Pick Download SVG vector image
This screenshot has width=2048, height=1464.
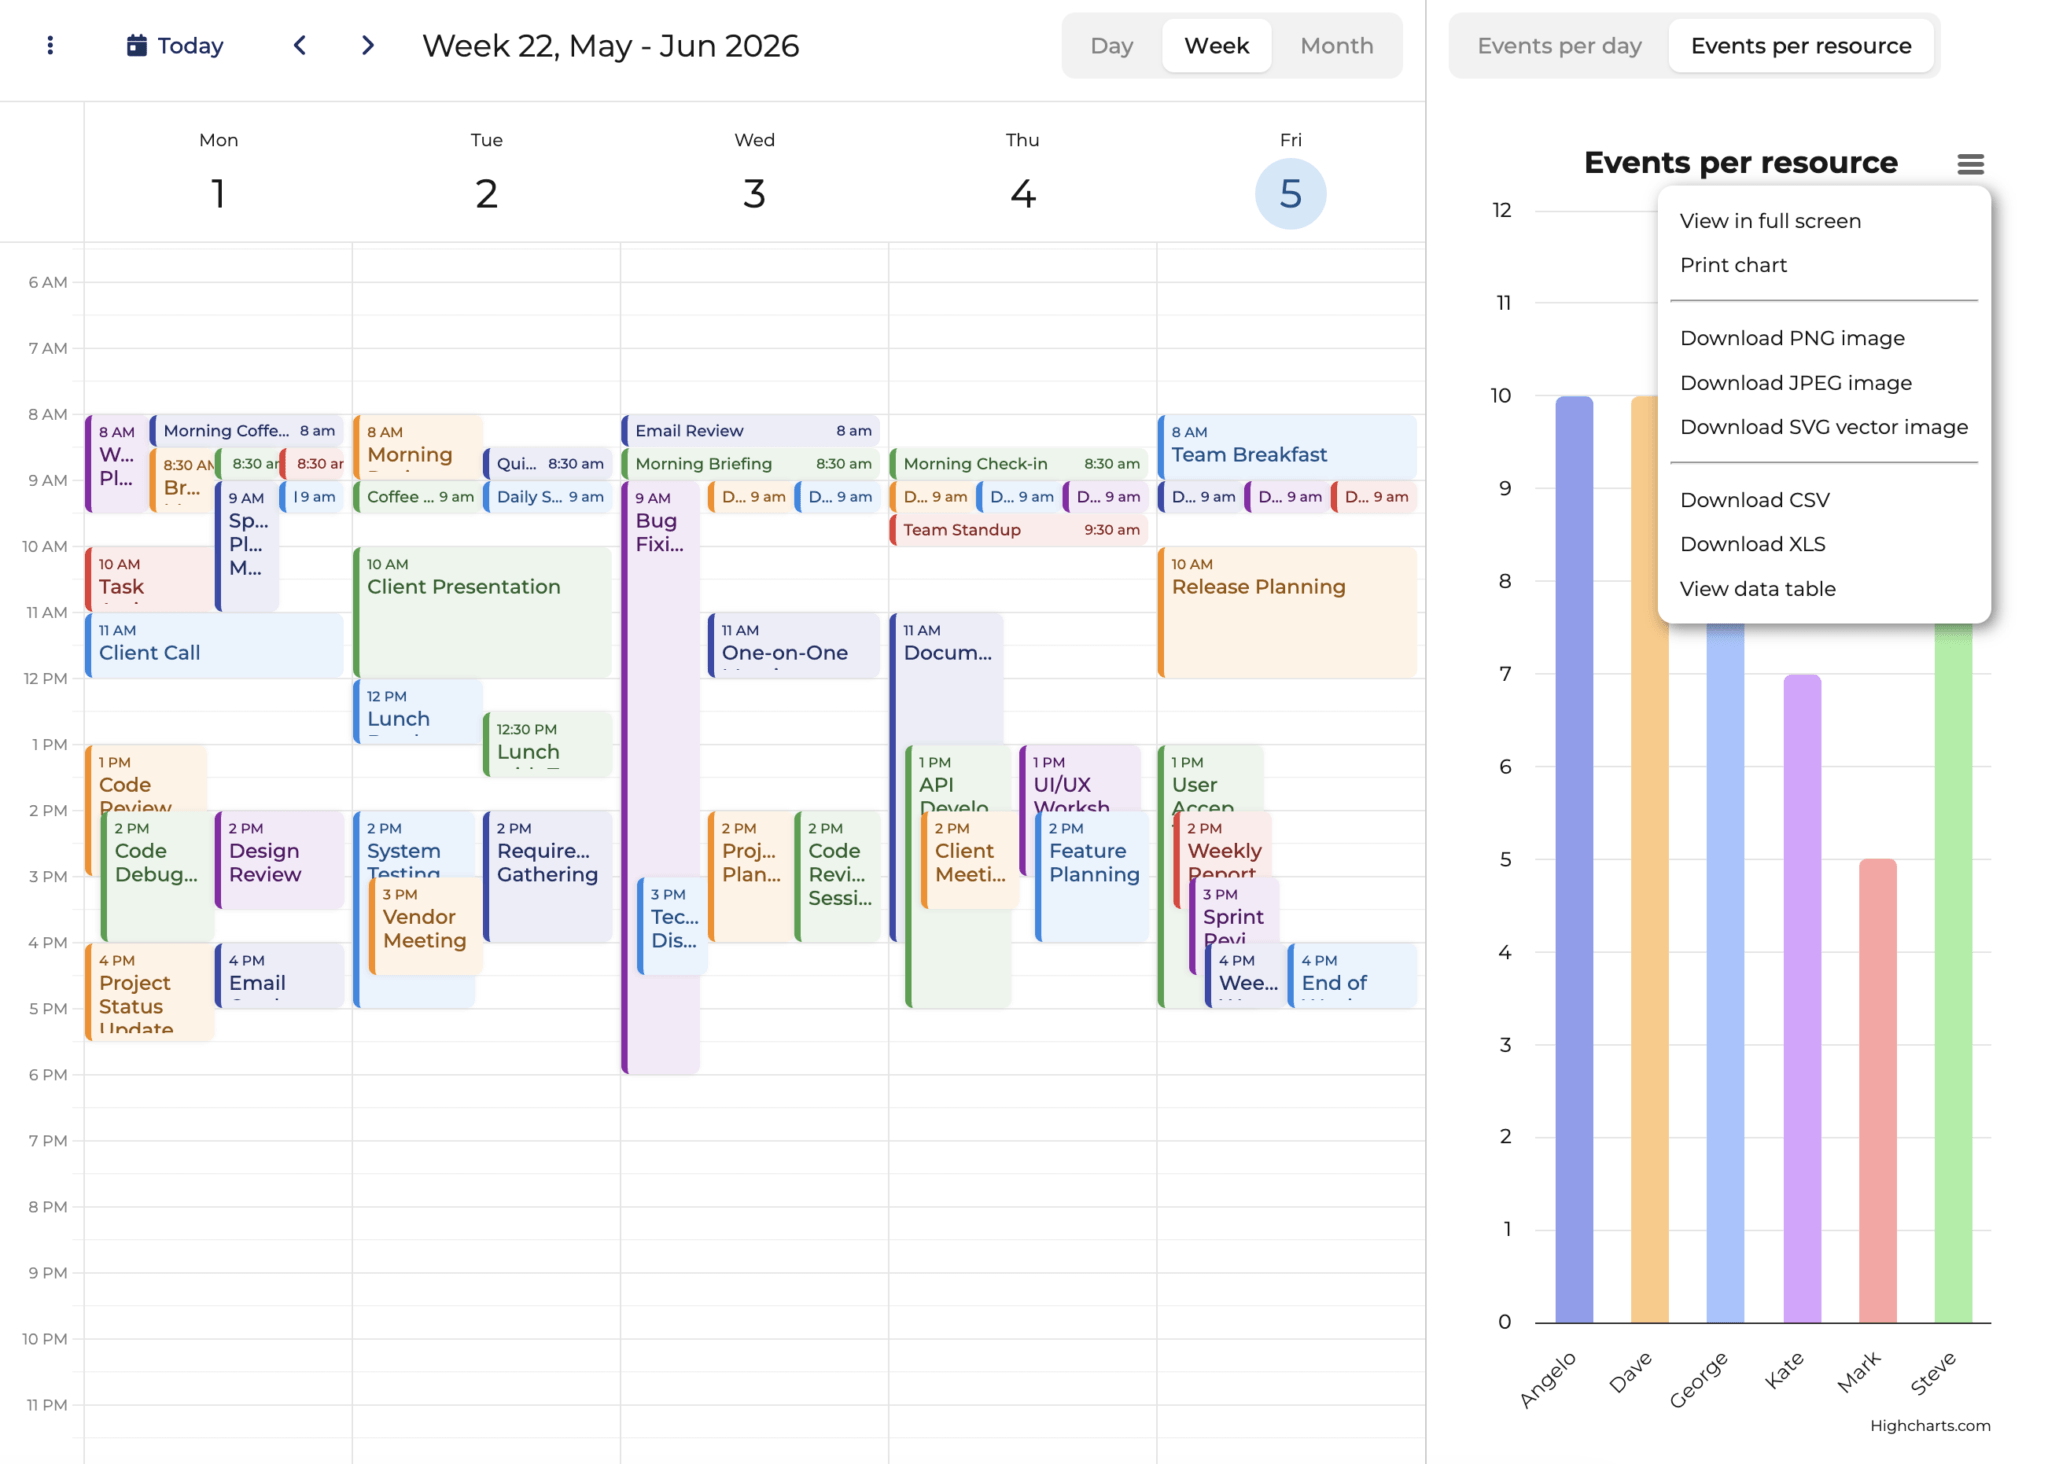pyautogui.click(x=1823, y=427)
